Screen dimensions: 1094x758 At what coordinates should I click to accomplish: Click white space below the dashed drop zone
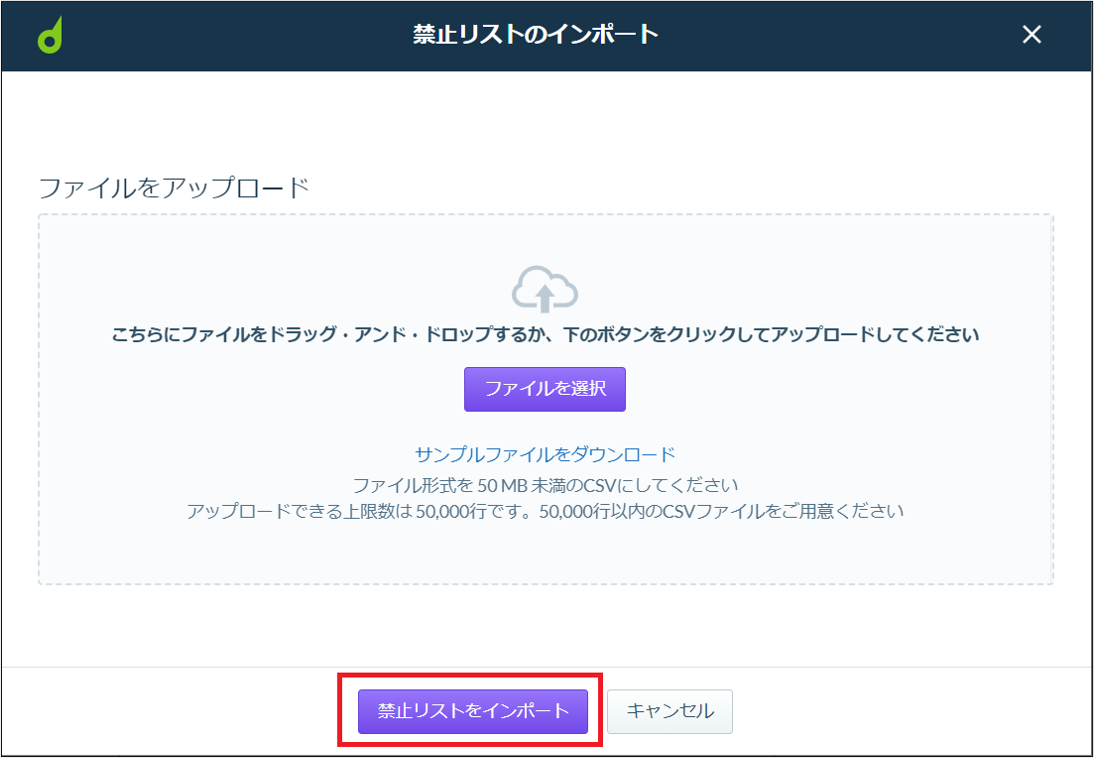tap(545, 625)
